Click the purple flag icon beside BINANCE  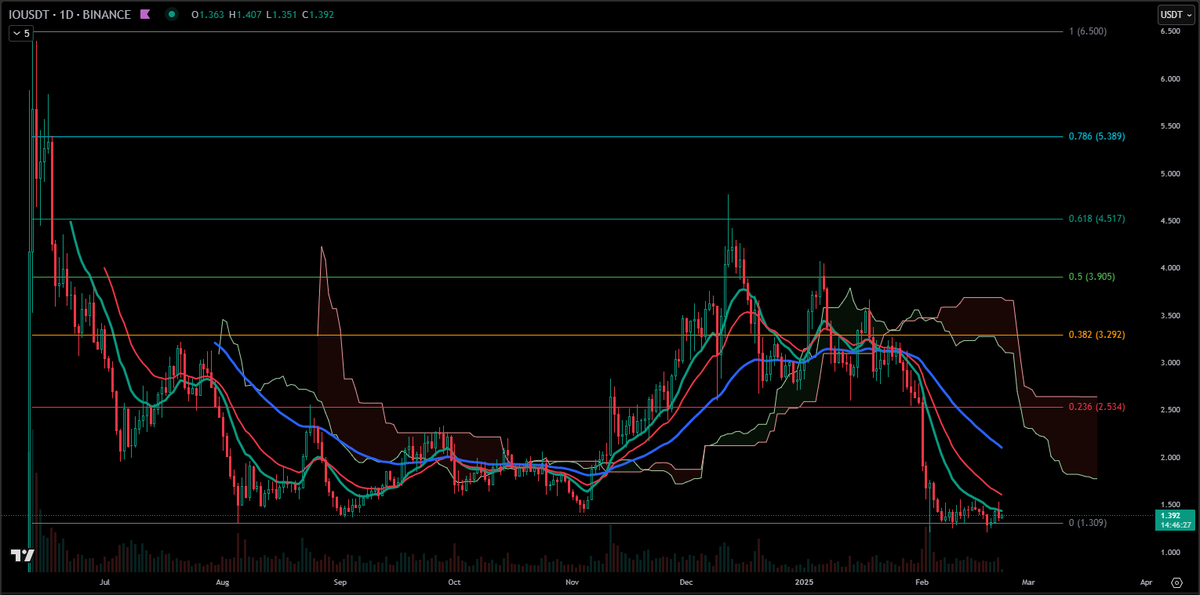[x=145, y=14]
